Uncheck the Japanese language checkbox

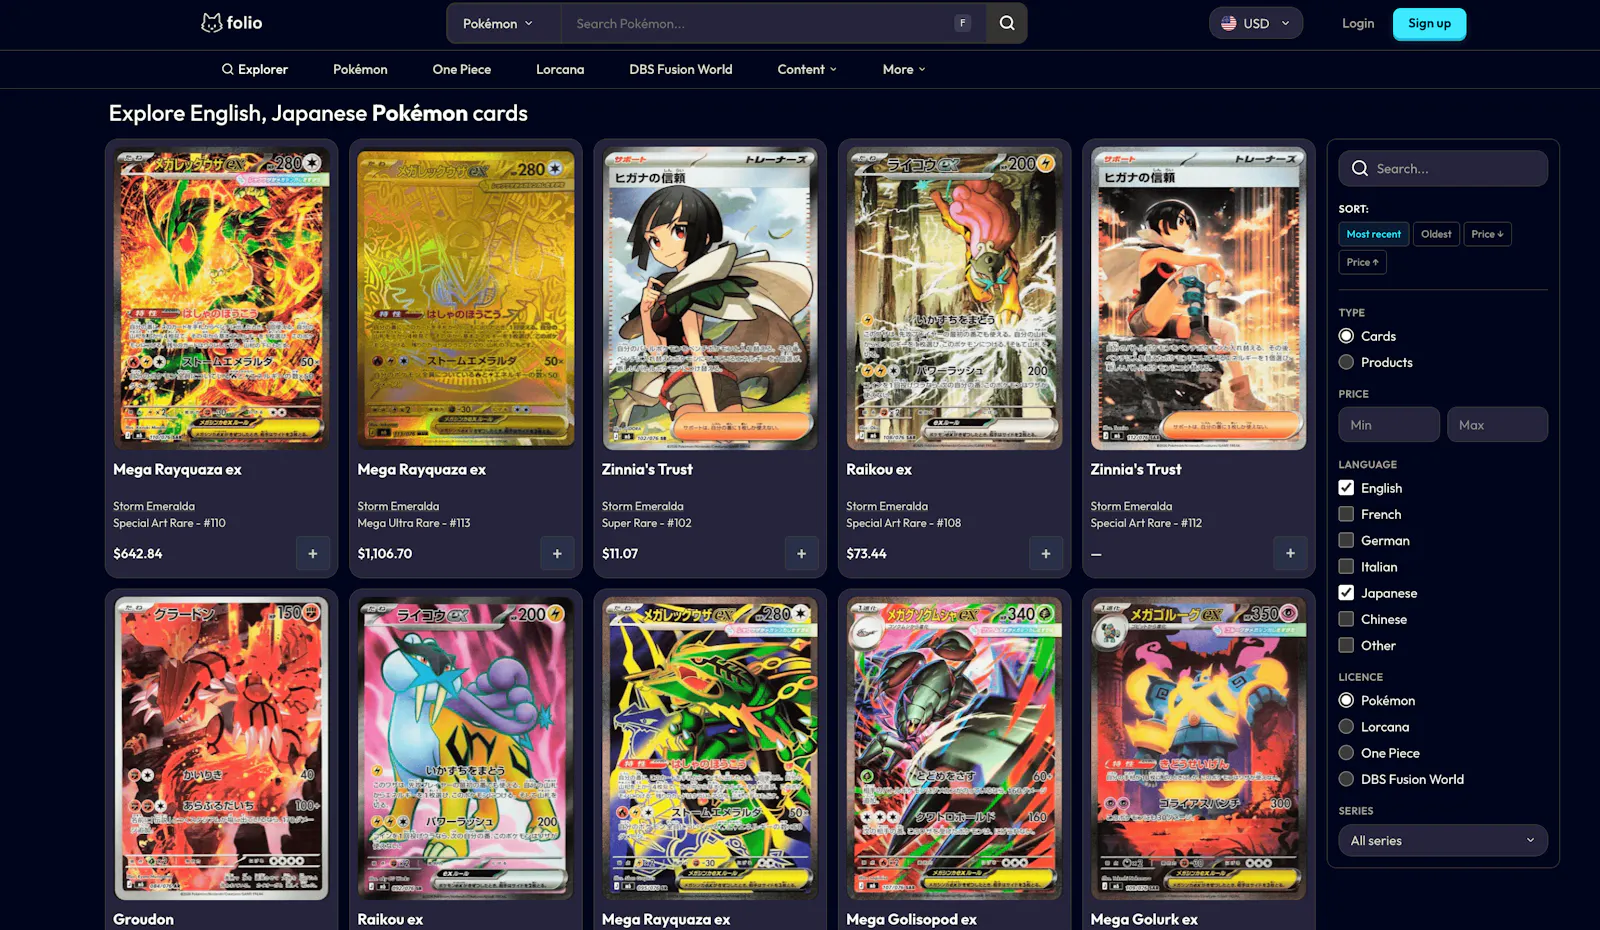(x=1346, y=593)
